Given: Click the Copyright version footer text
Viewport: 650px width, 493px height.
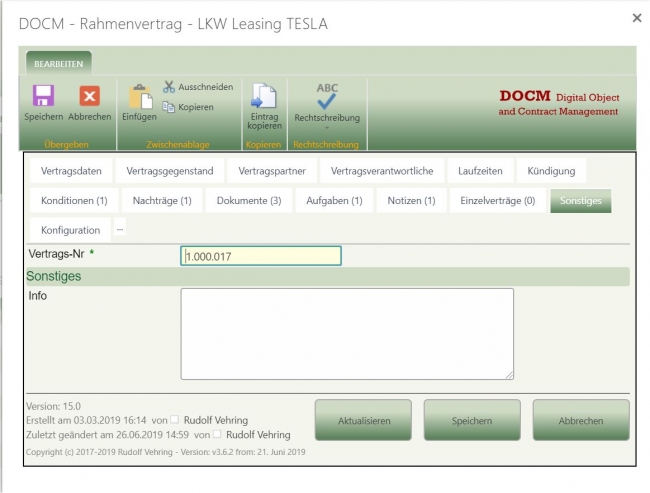Looking at the screenshot, I should pos(165,452).
